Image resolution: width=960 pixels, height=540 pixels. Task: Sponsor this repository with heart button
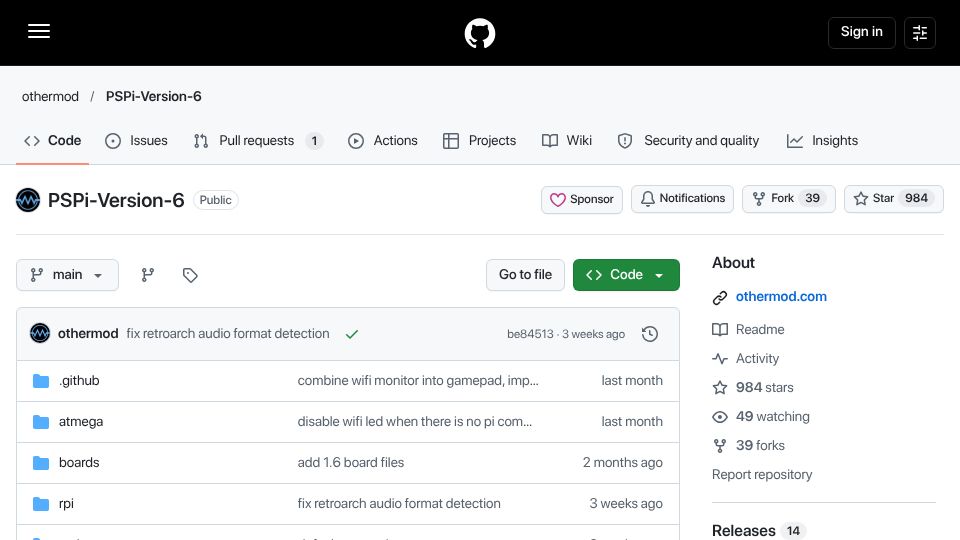click(582, 200)
